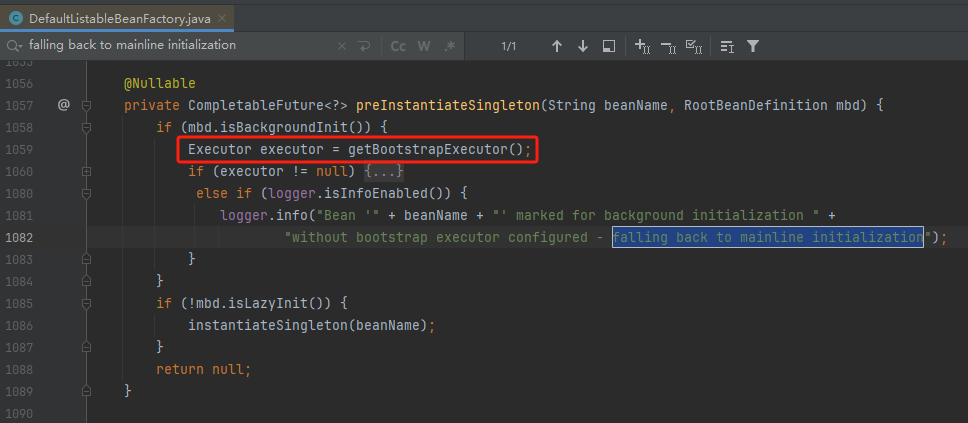Image resolution: width=968 pixels, height=423 pixels.
Task: Click CompletableFuture<?> return type
Action: click(x=269, y=106)
